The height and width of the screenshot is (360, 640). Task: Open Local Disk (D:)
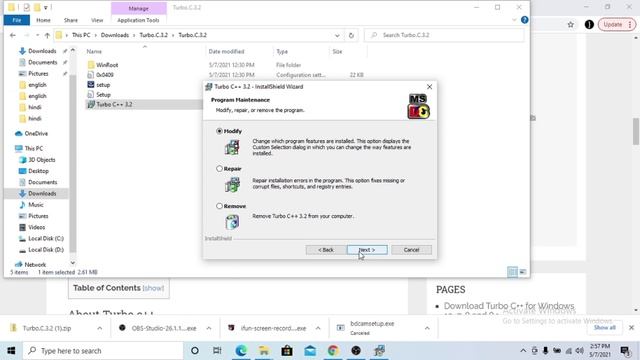(x=46, y=250)
